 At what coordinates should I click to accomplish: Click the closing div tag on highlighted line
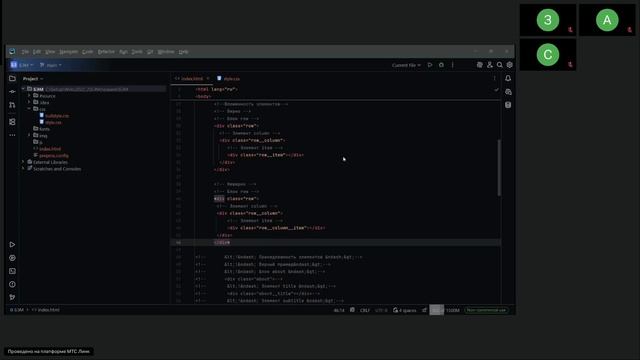point(222,242)
